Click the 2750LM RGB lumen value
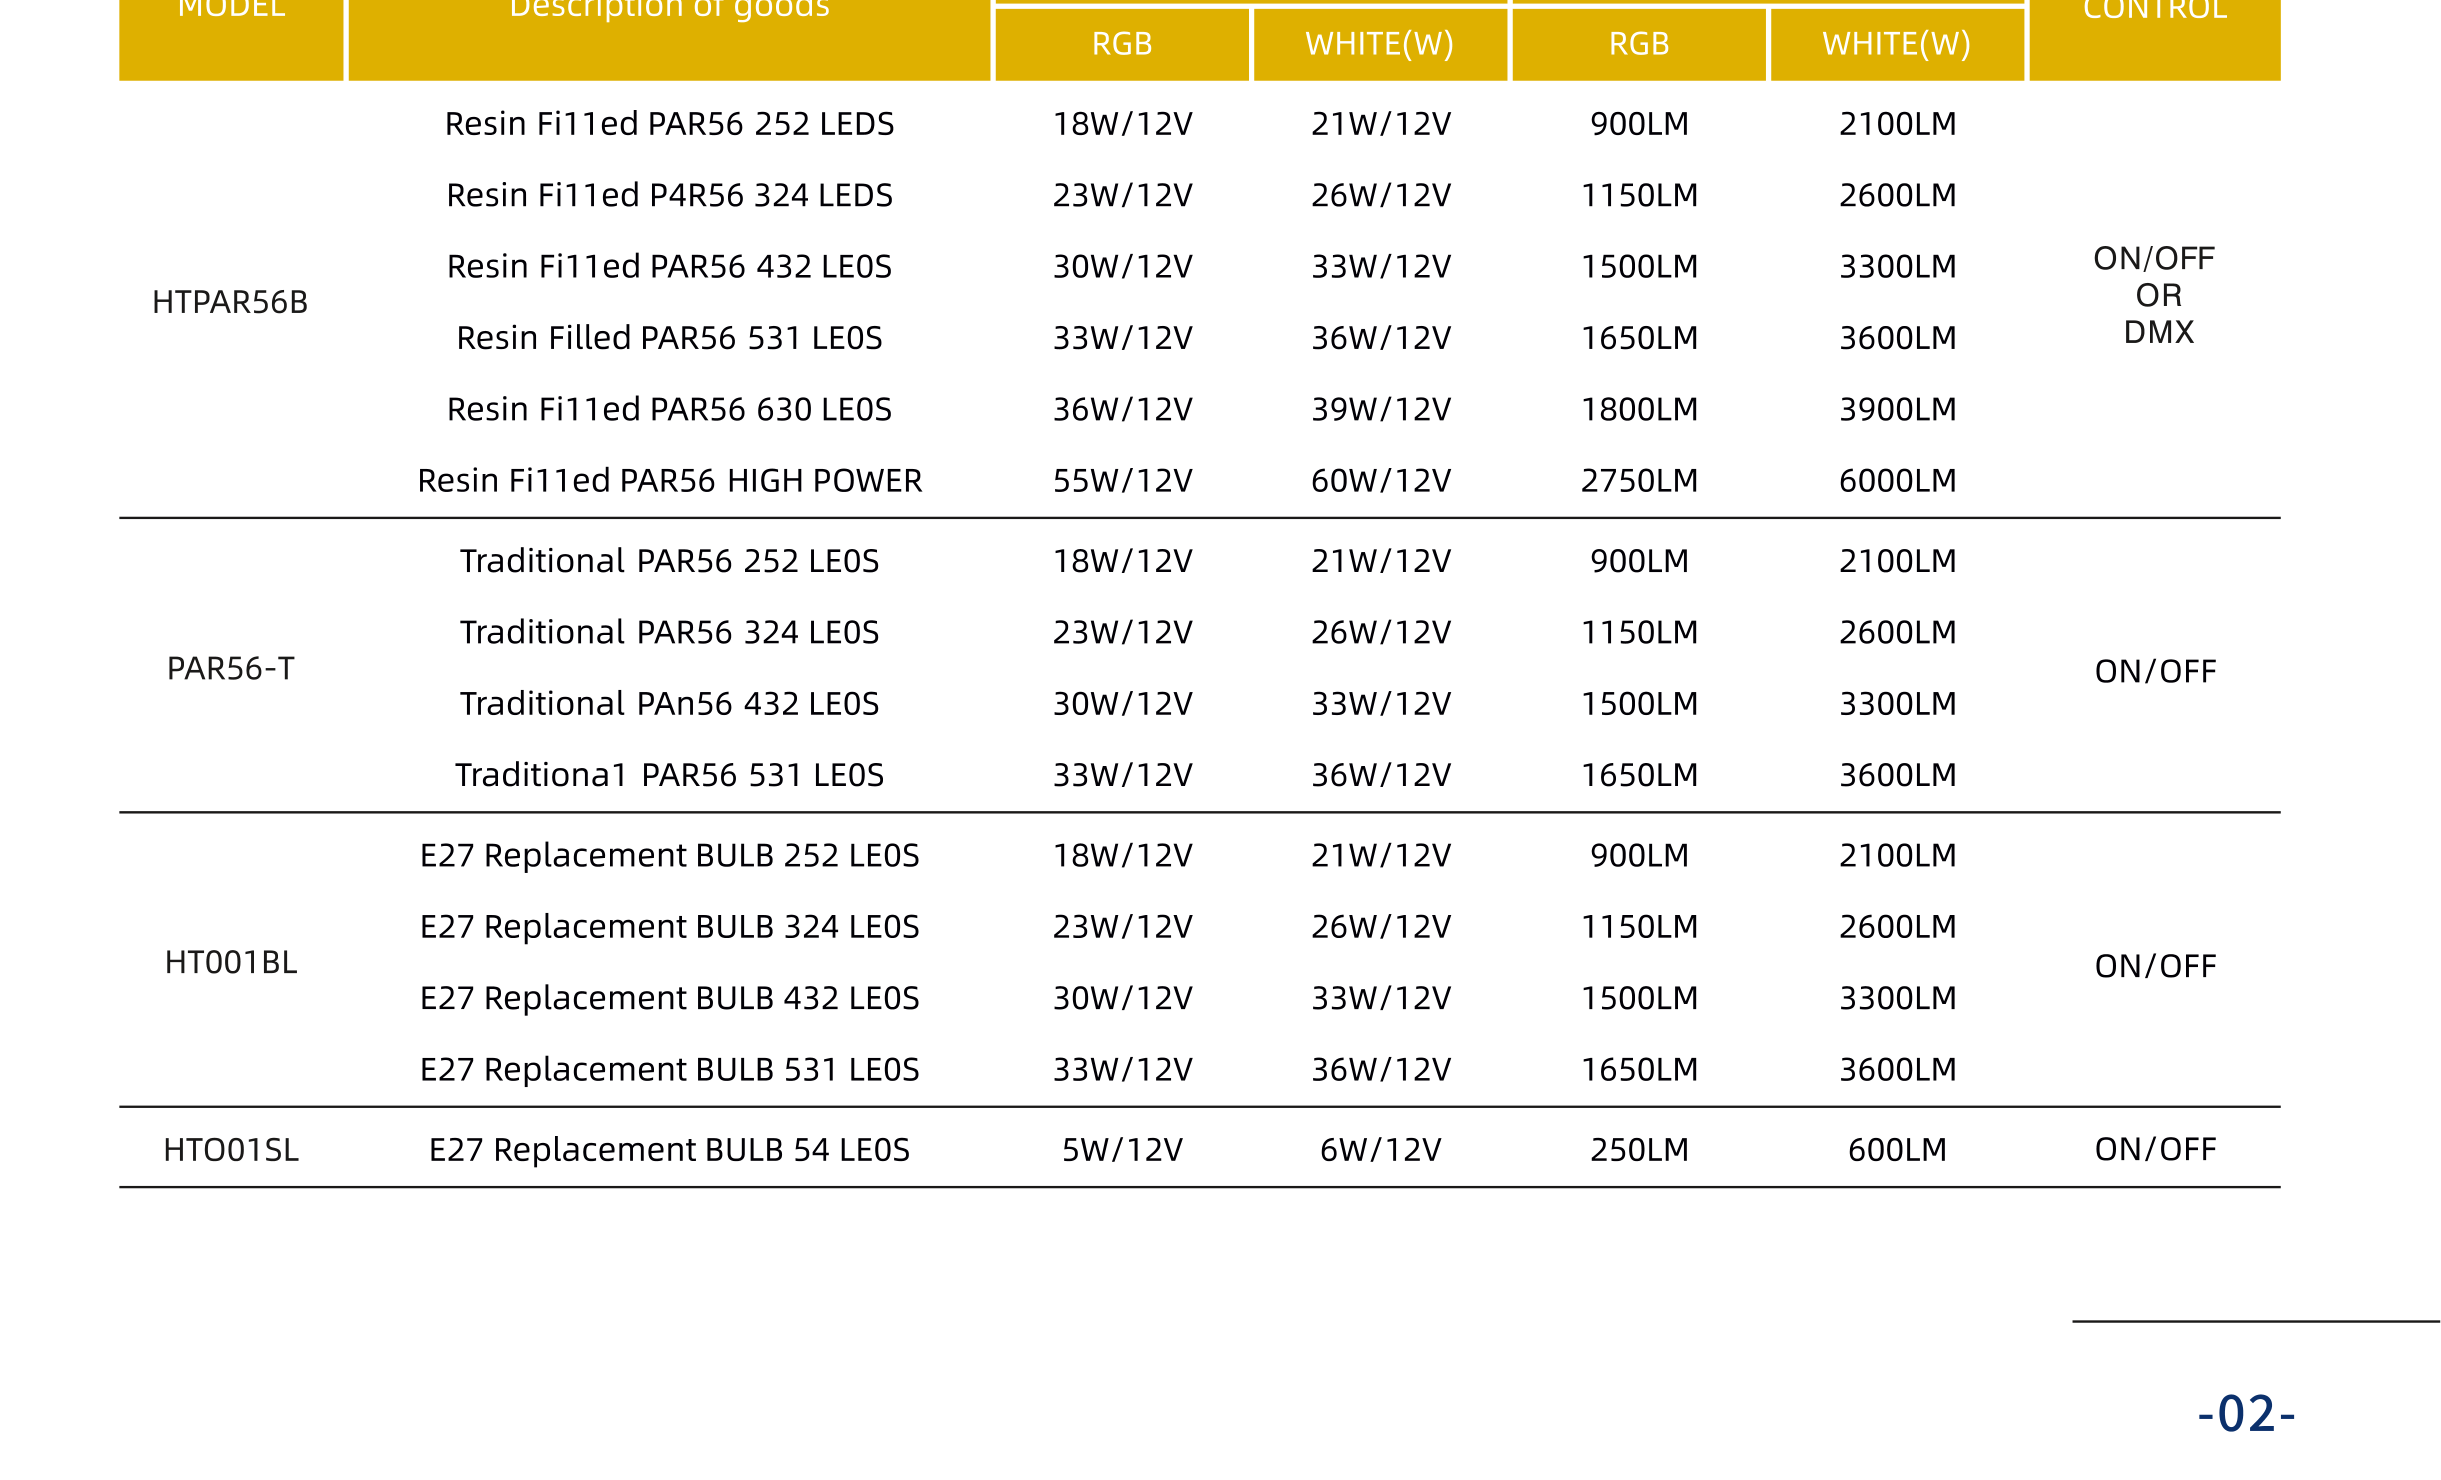This screenshot has width=2441, height=1480. (x=1639, y=481)
